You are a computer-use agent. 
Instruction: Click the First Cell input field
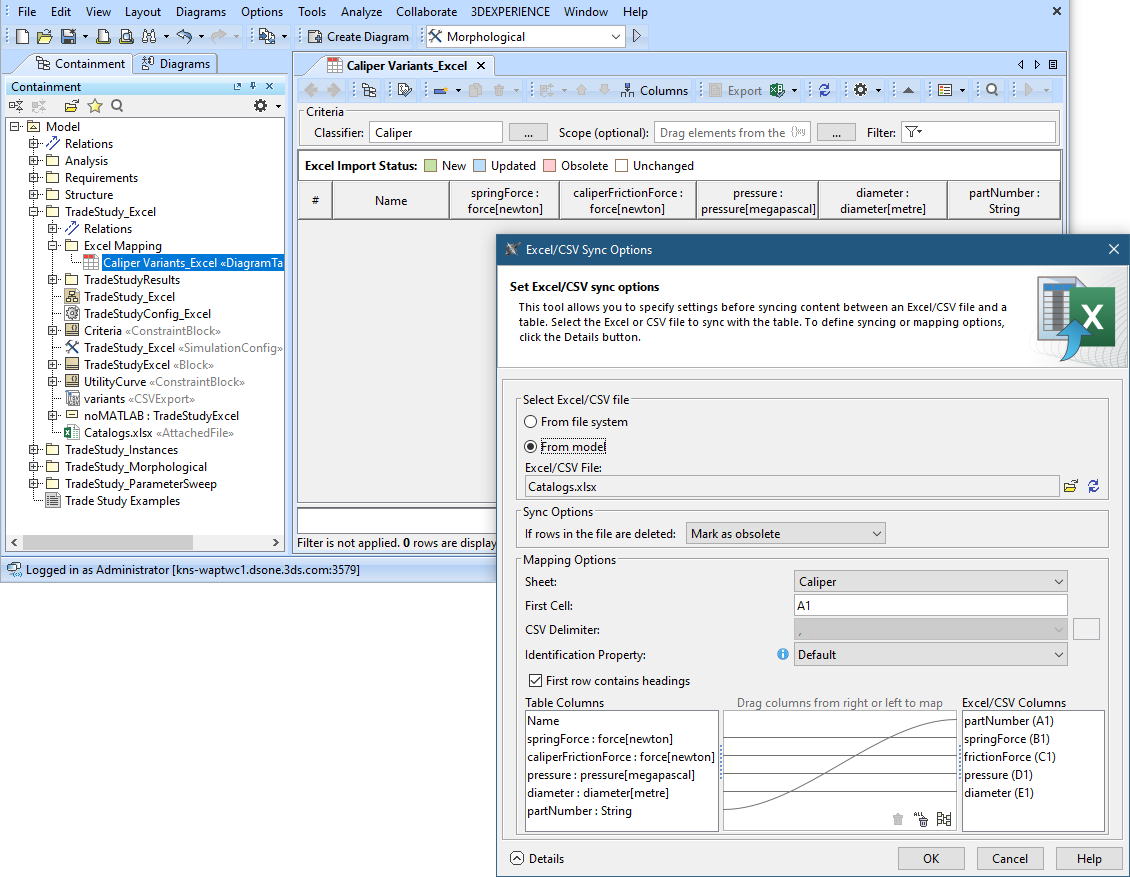coord(930,606)
